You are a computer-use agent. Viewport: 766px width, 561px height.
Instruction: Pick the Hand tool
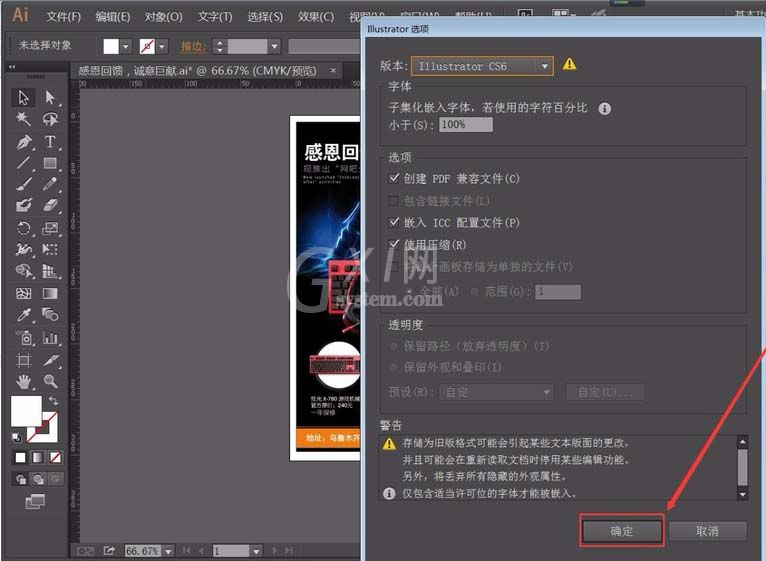pos(23,381)
